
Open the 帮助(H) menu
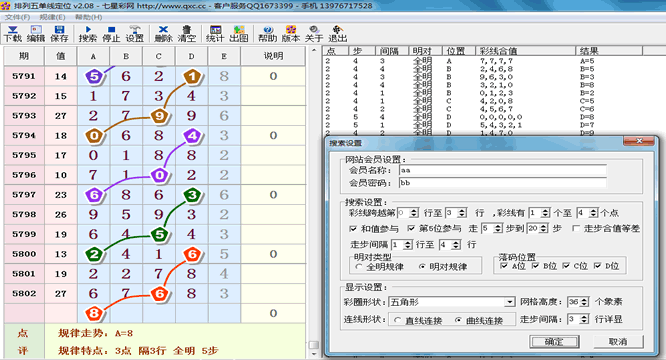88,17
